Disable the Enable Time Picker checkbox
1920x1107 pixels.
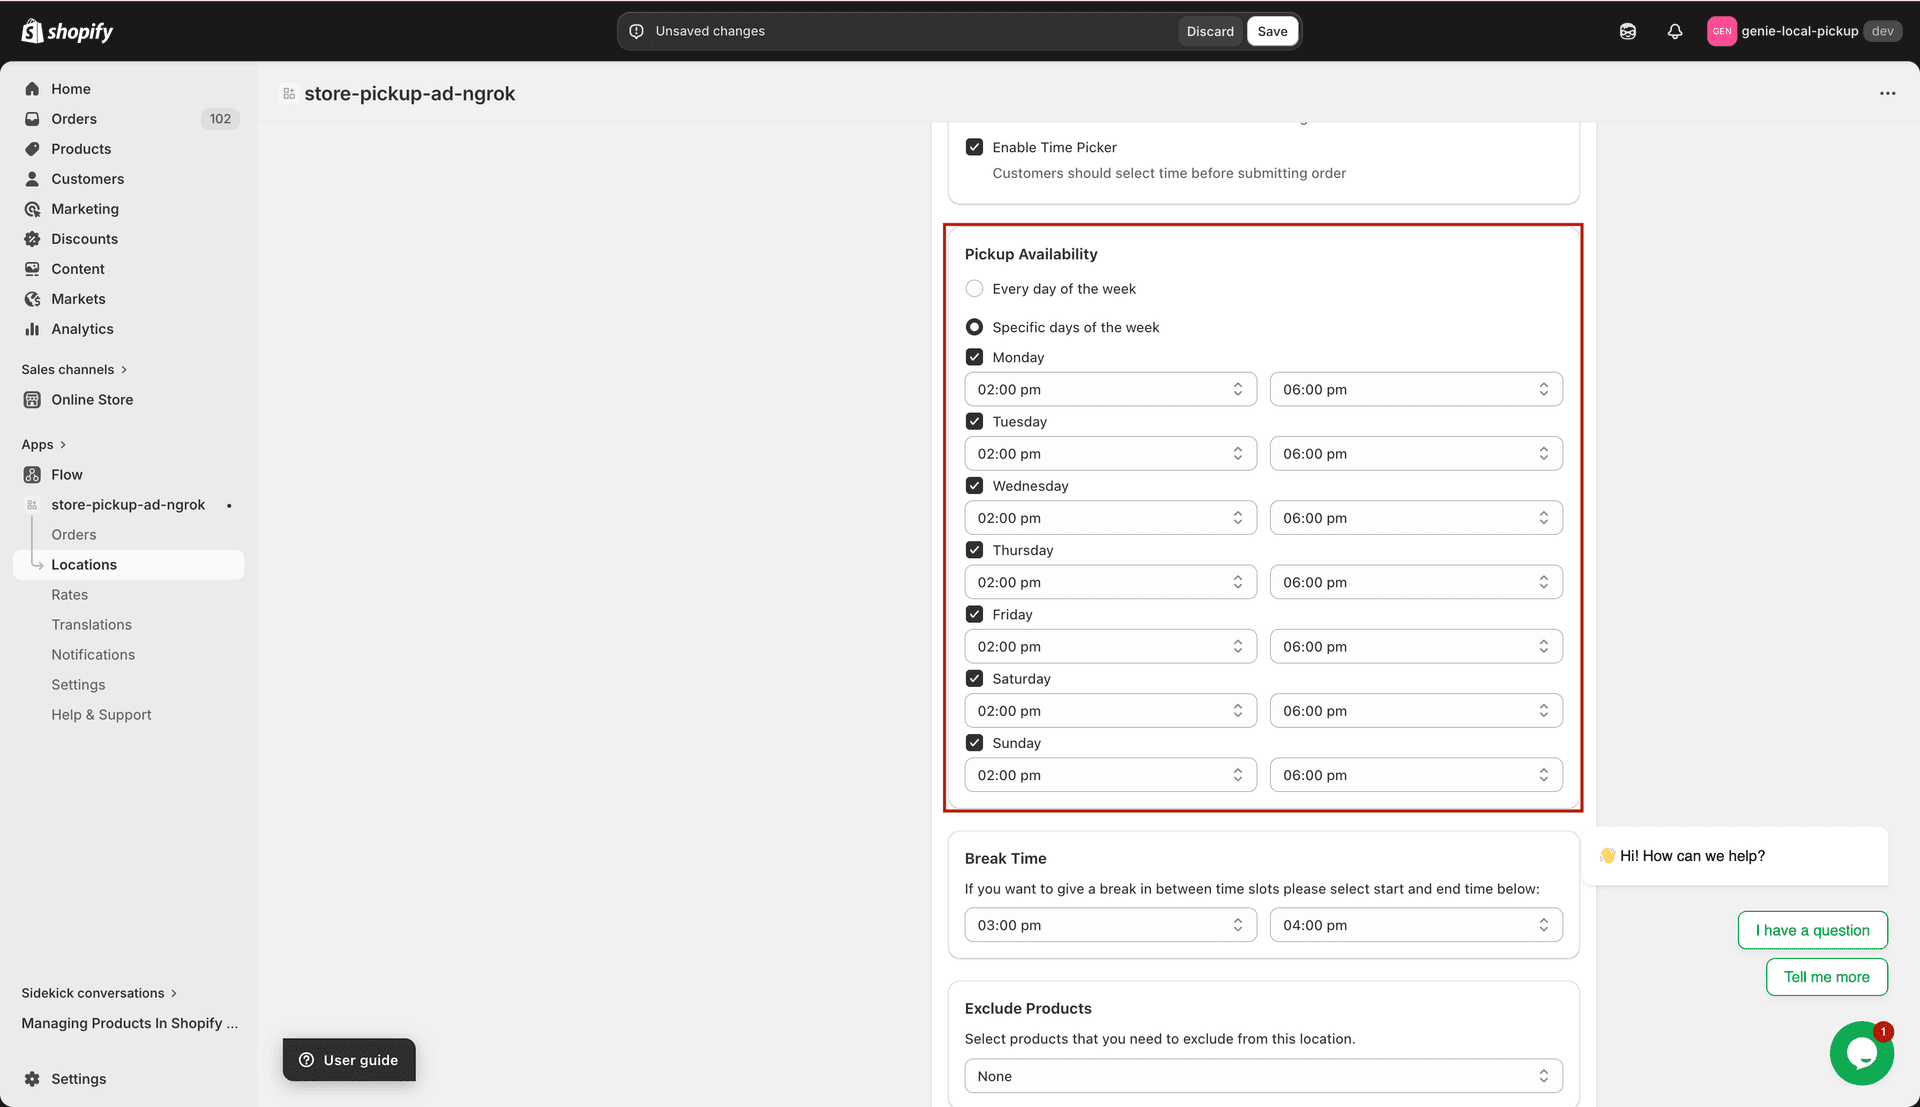pyautogui.click(x=974, y=146)
